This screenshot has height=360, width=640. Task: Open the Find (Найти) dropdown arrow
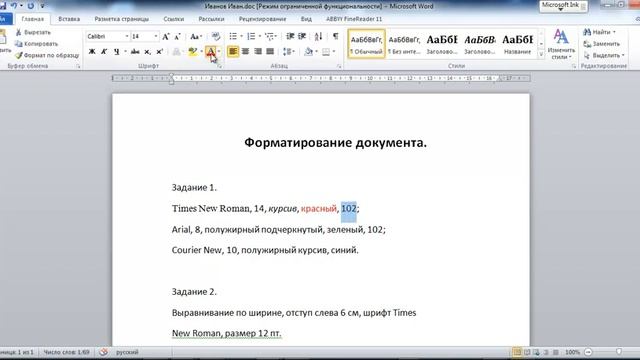point(614,32)
